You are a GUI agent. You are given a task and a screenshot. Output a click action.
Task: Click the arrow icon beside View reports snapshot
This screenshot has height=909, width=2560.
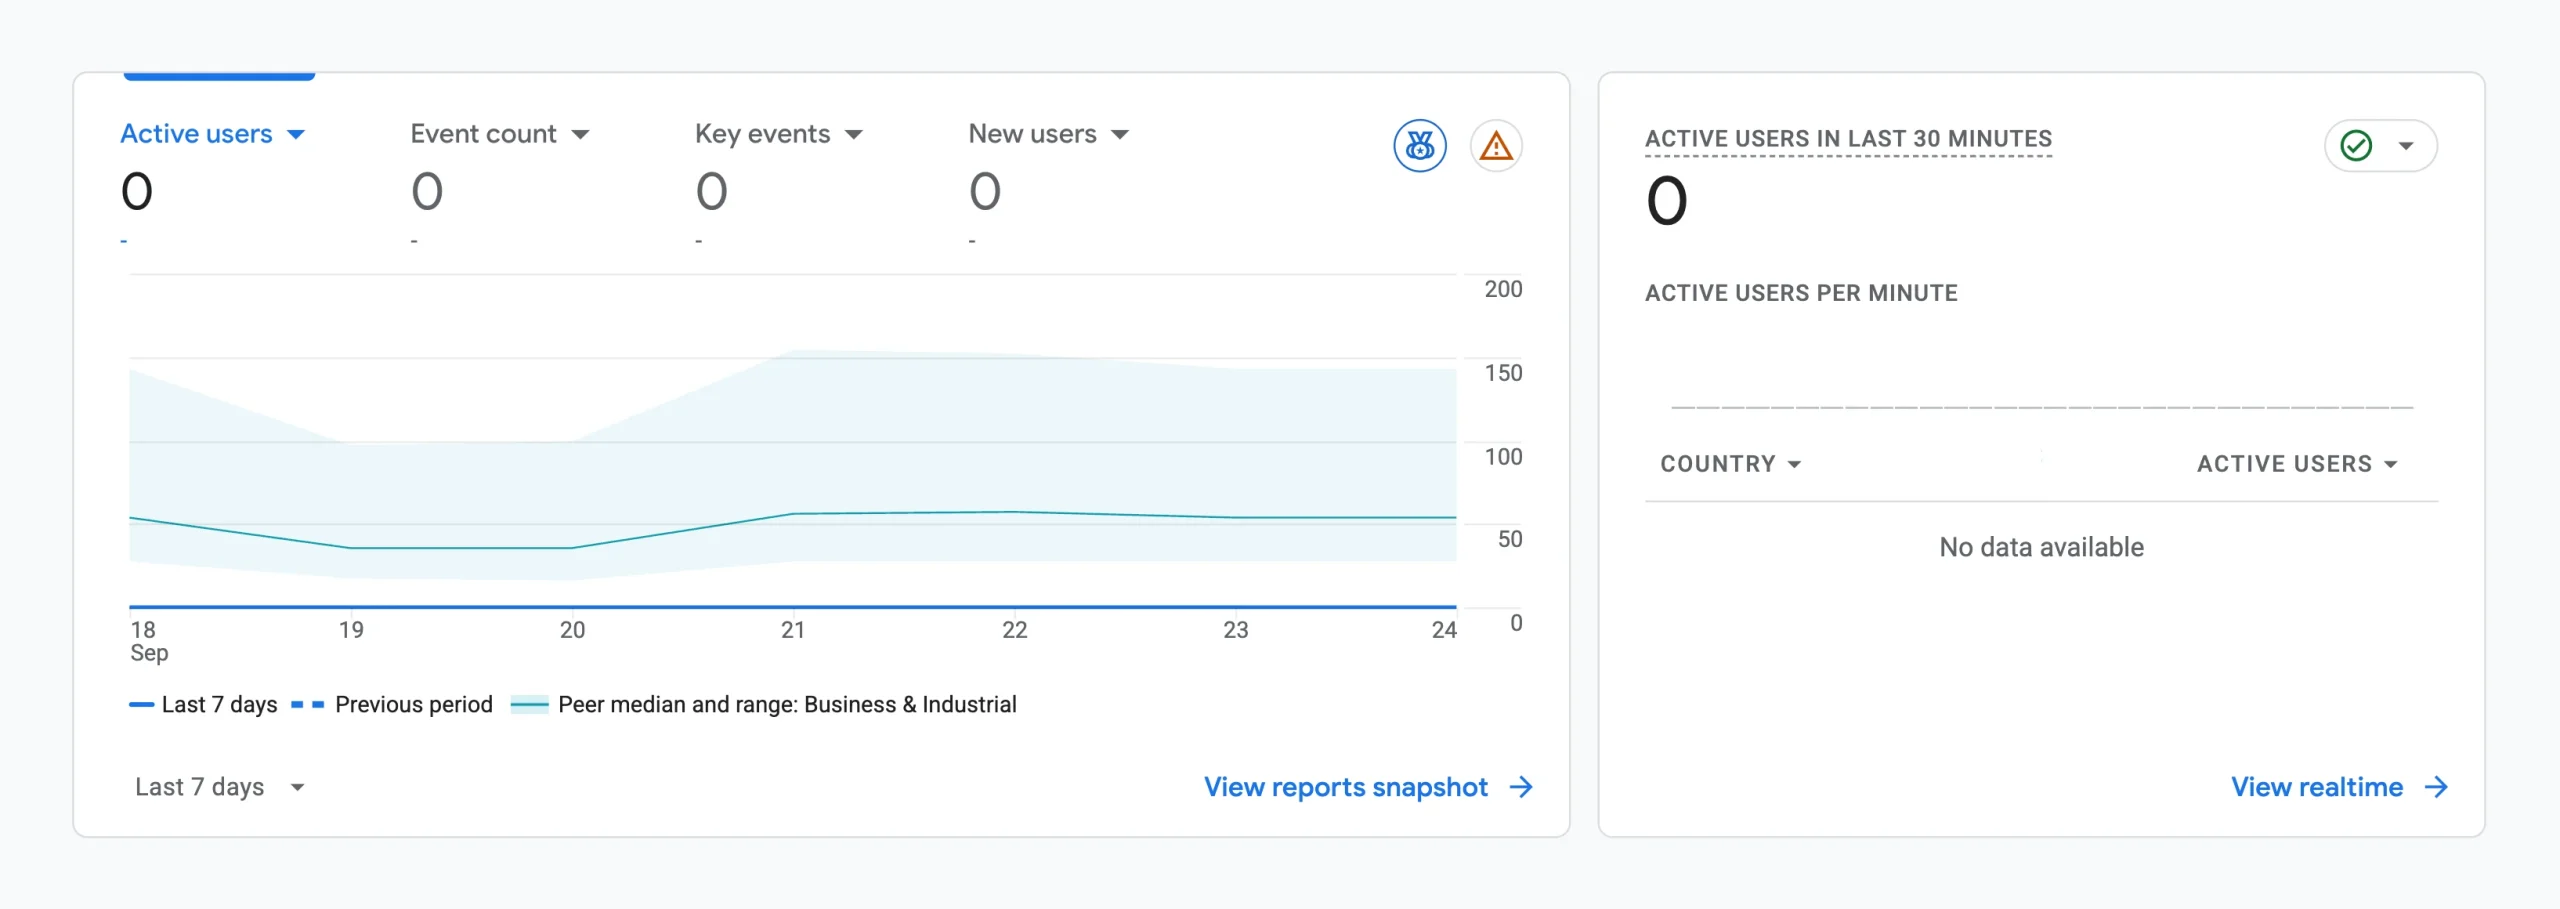pyautogui.click(x=1521, y=787)
